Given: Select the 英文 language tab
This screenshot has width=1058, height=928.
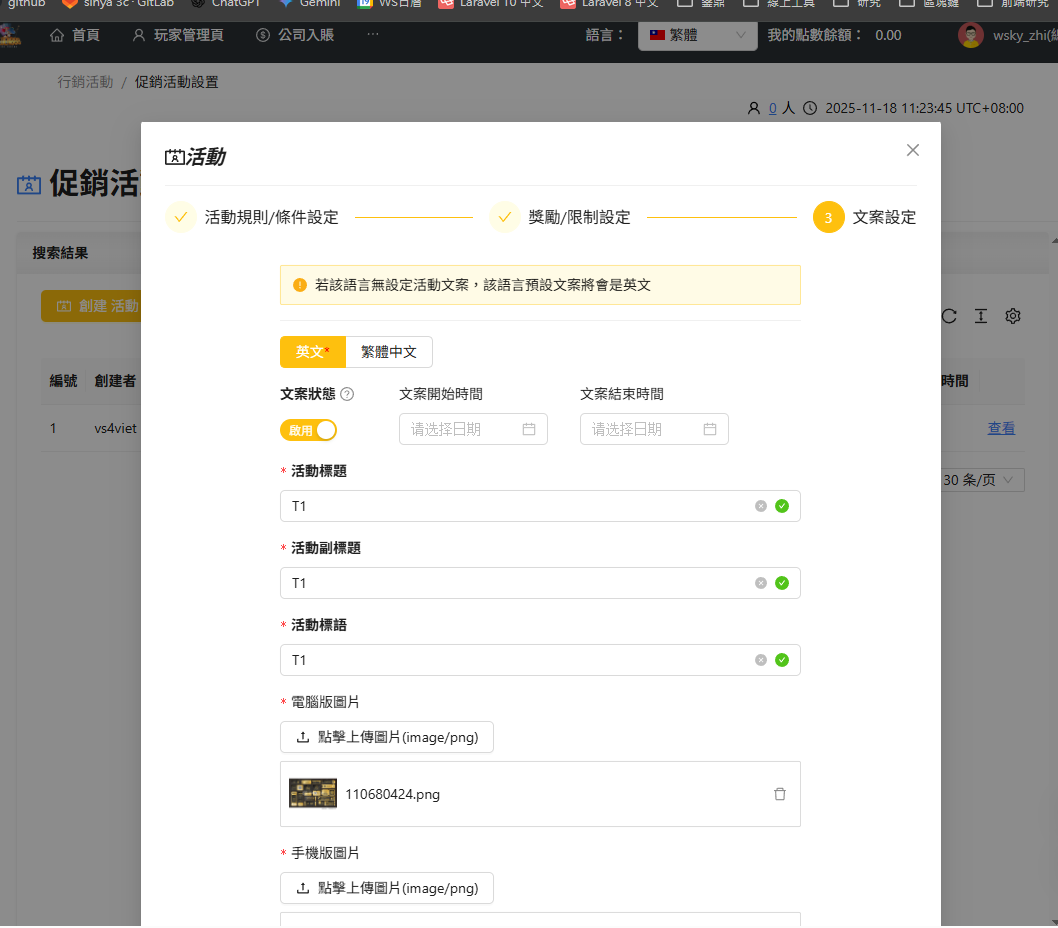Looking at the screenshot, I should 312,352.
